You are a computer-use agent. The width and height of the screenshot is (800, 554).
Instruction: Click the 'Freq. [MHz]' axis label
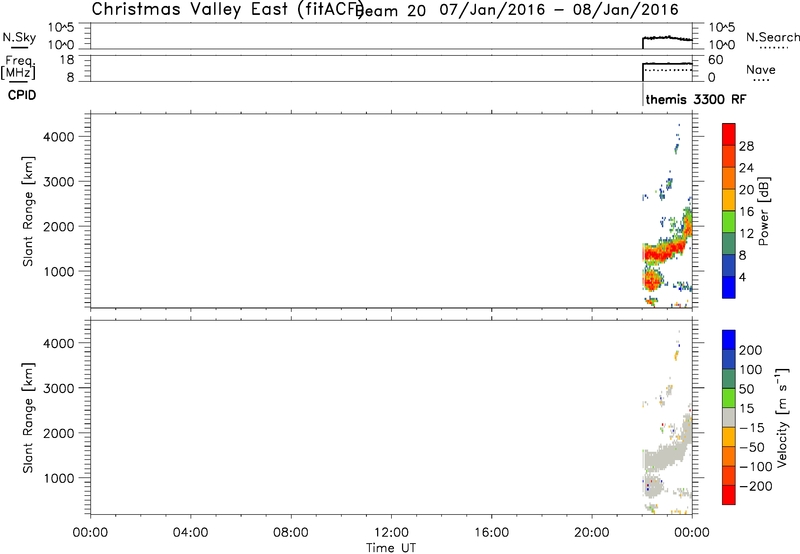click(x=18, y=67)
